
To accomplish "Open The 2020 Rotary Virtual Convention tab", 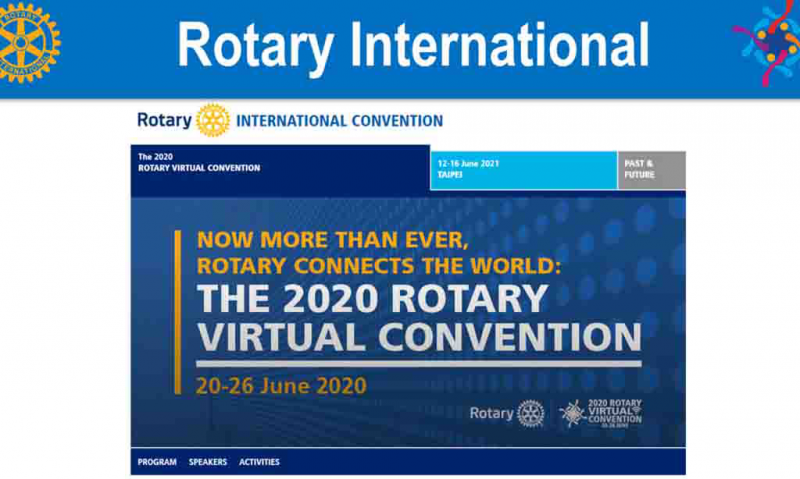I will tap(280, 170).
